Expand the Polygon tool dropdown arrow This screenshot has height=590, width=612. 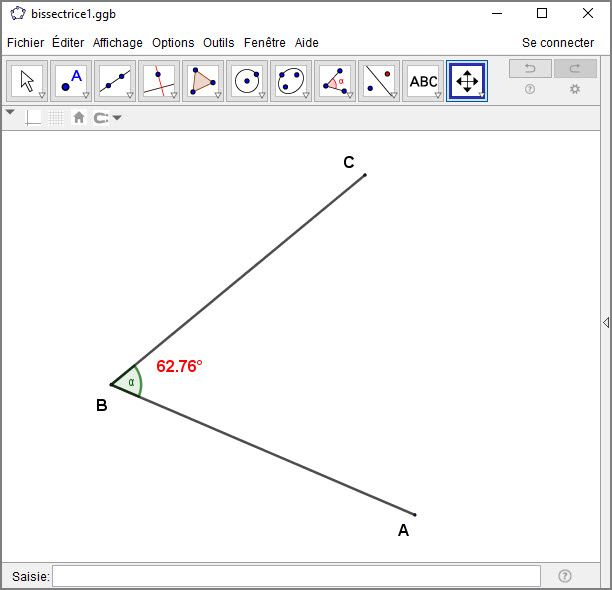(218, 95)
